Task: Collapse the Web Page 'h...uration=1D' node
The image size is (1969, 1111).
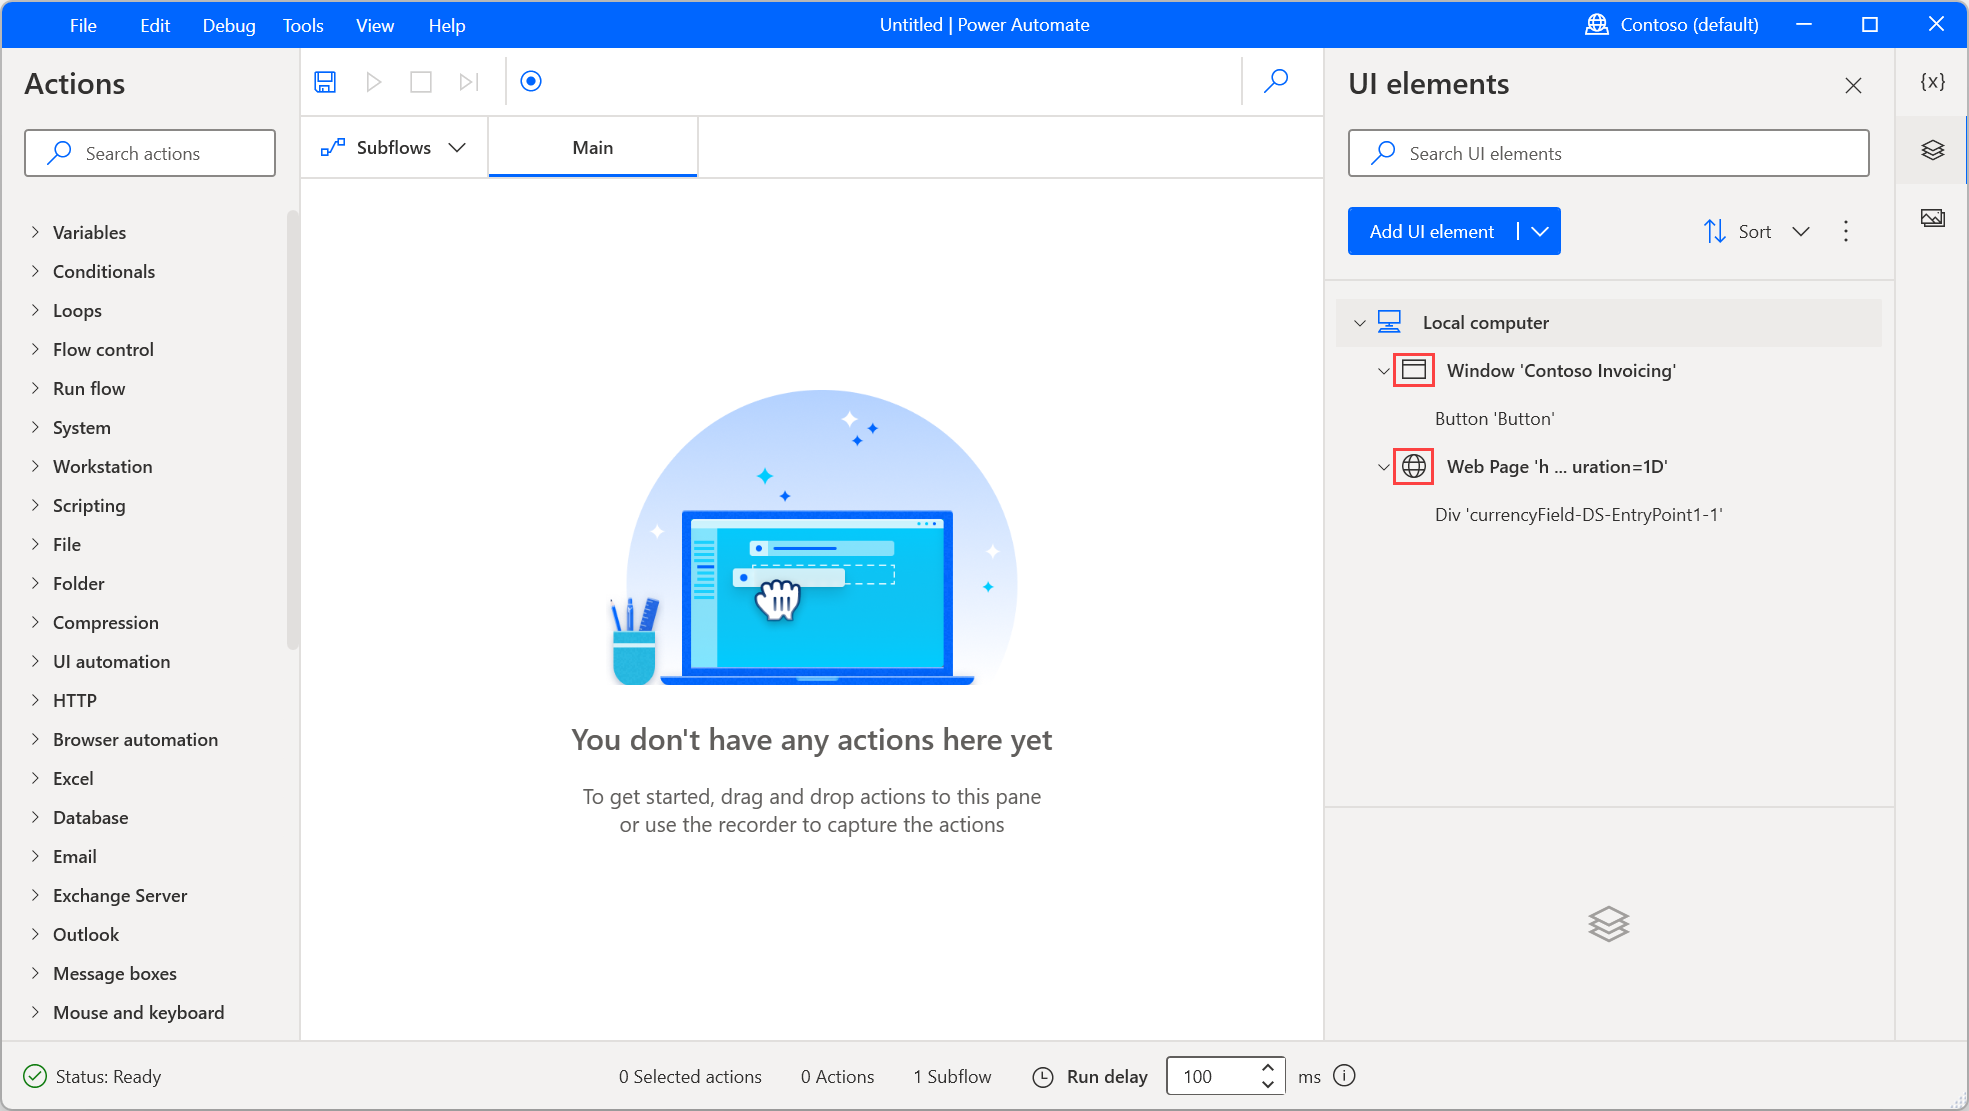Action: tap(1382, 466)
